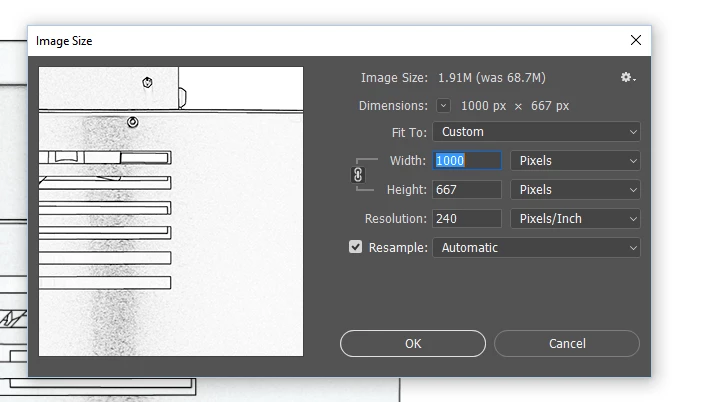716x402 pixels.
Task: Open the Width units Pixels dropdown
Action: (575, 161)
